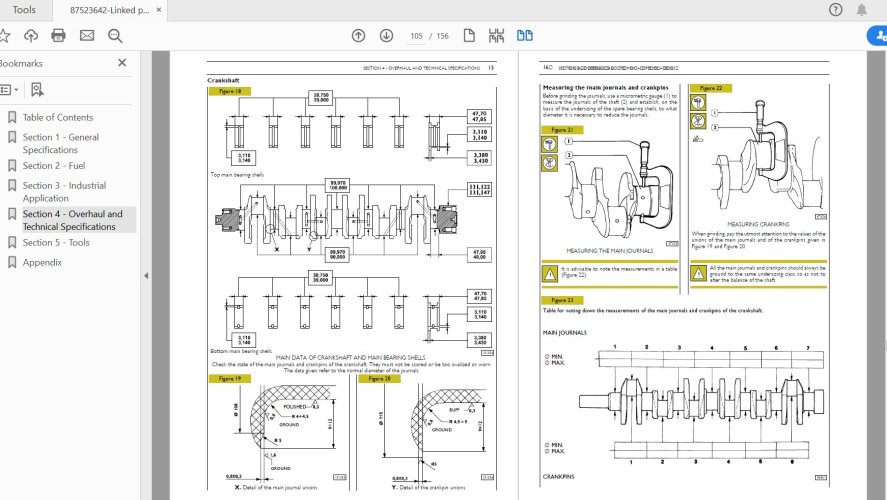
Task: Toggle the fit-page single view button
Action: pos(468,36)
